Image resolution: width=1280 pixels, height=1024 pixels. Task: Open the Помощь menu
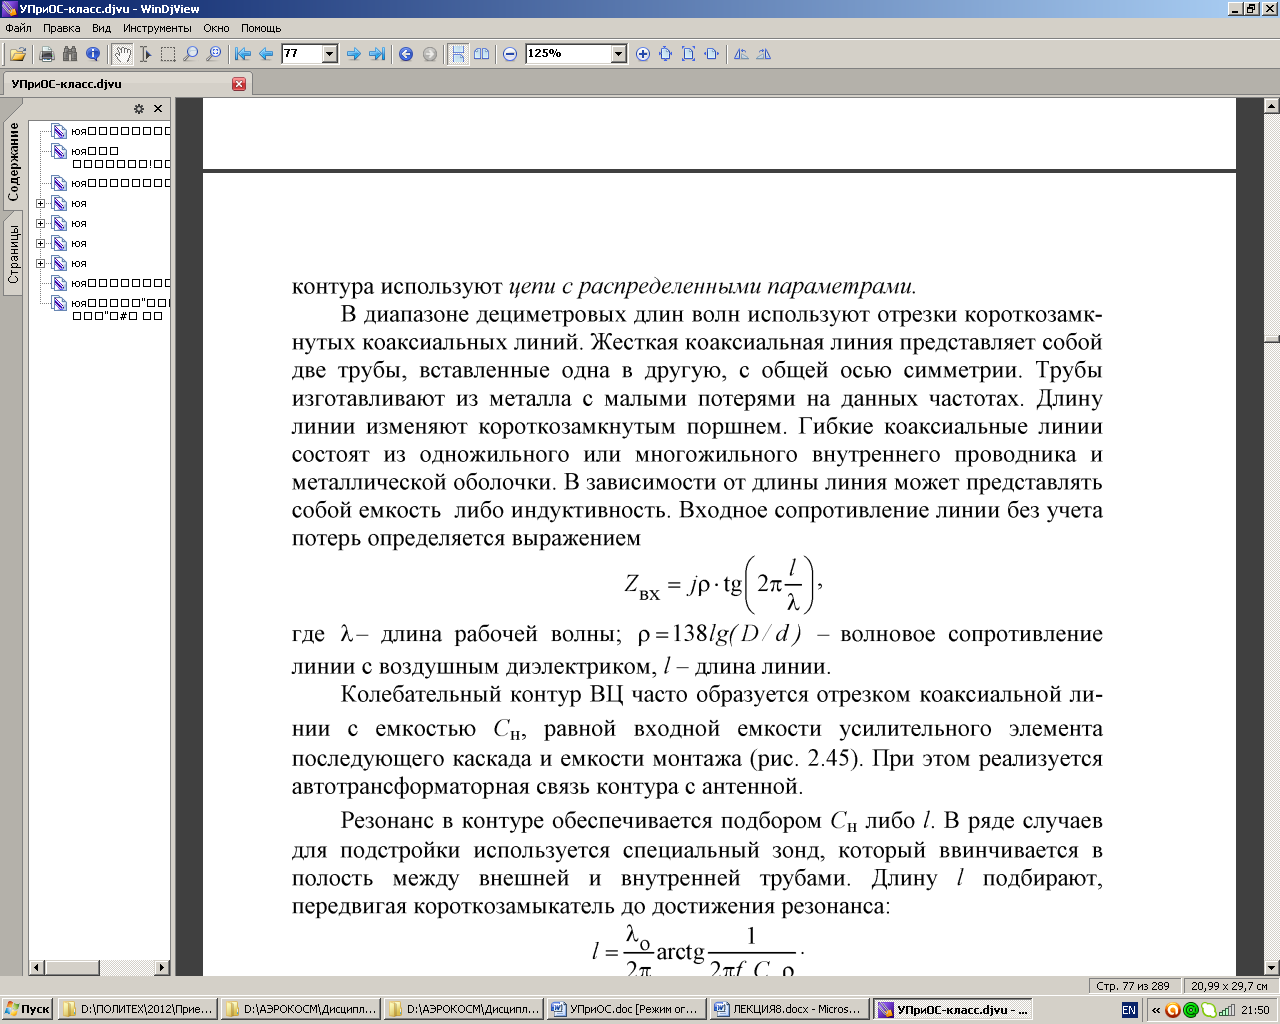point(261,28)
